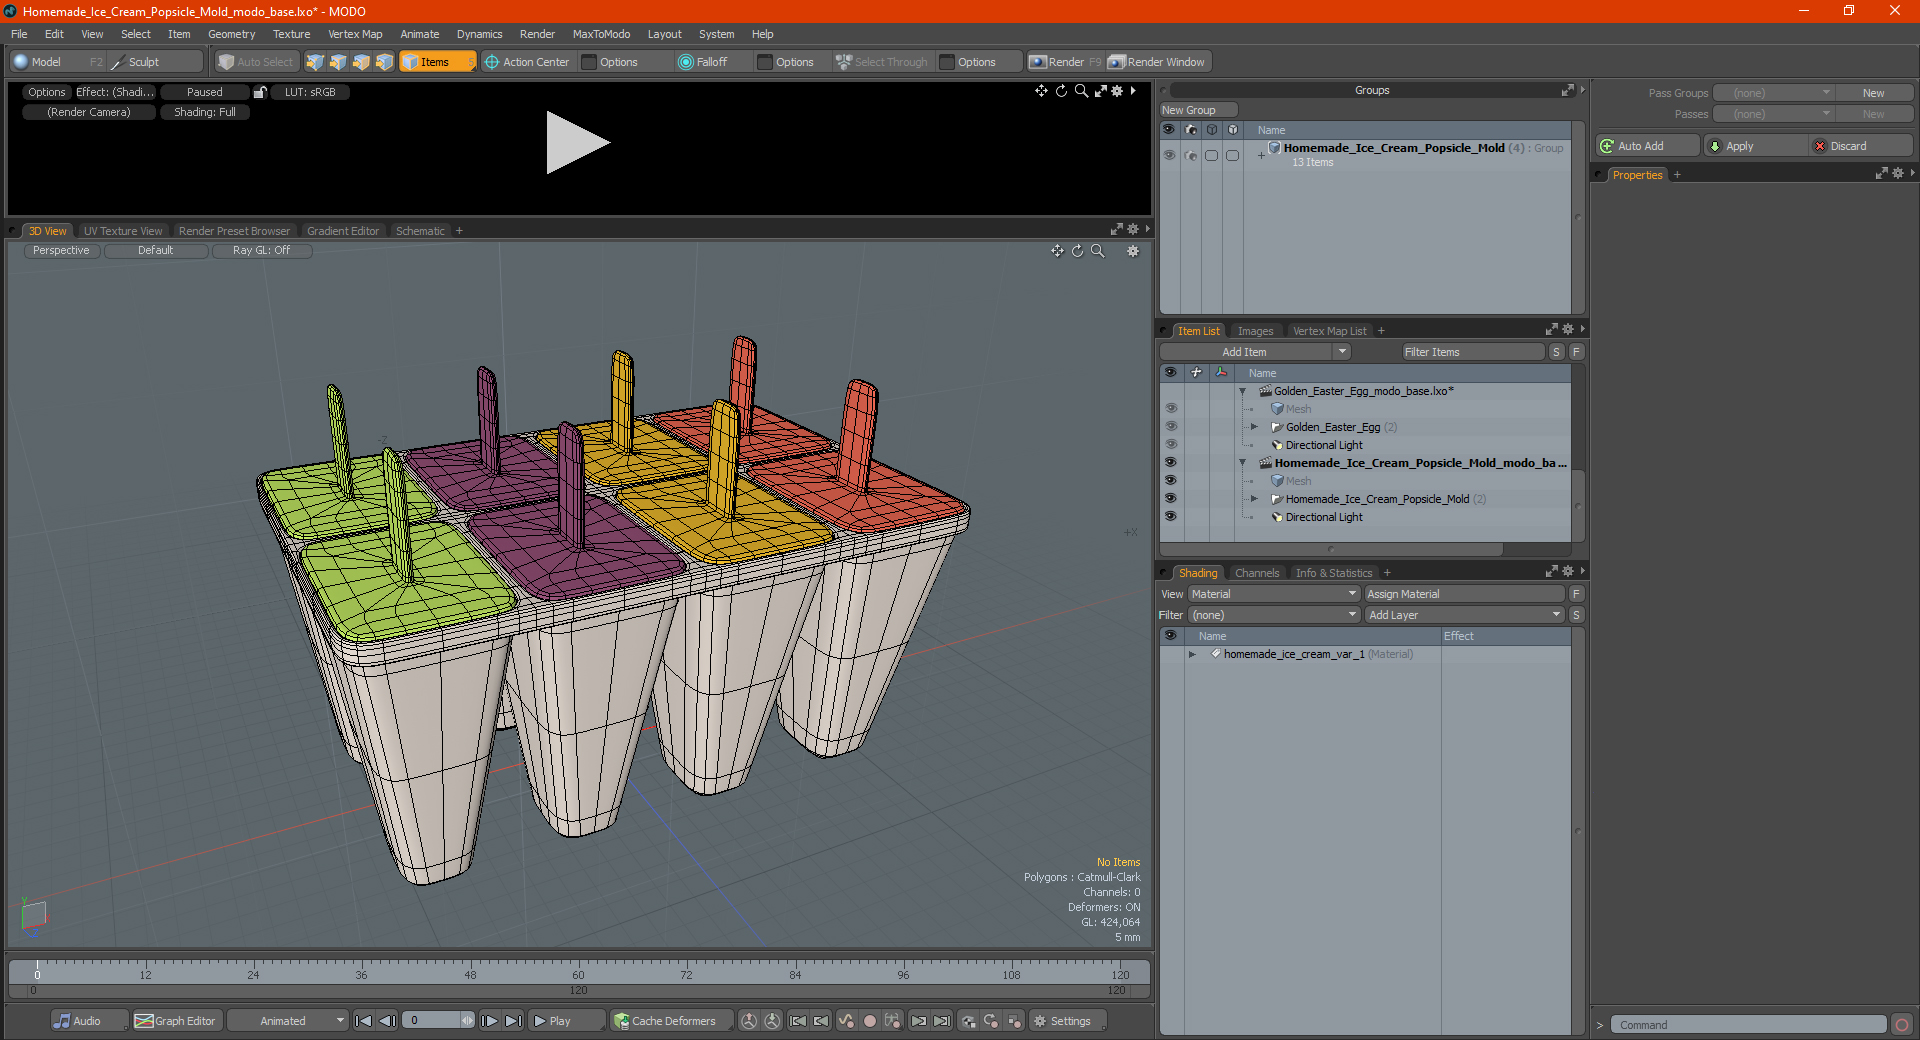Reset view icon in the preview render panel
This screenshot has height=1040, width=1920.
1061,91
